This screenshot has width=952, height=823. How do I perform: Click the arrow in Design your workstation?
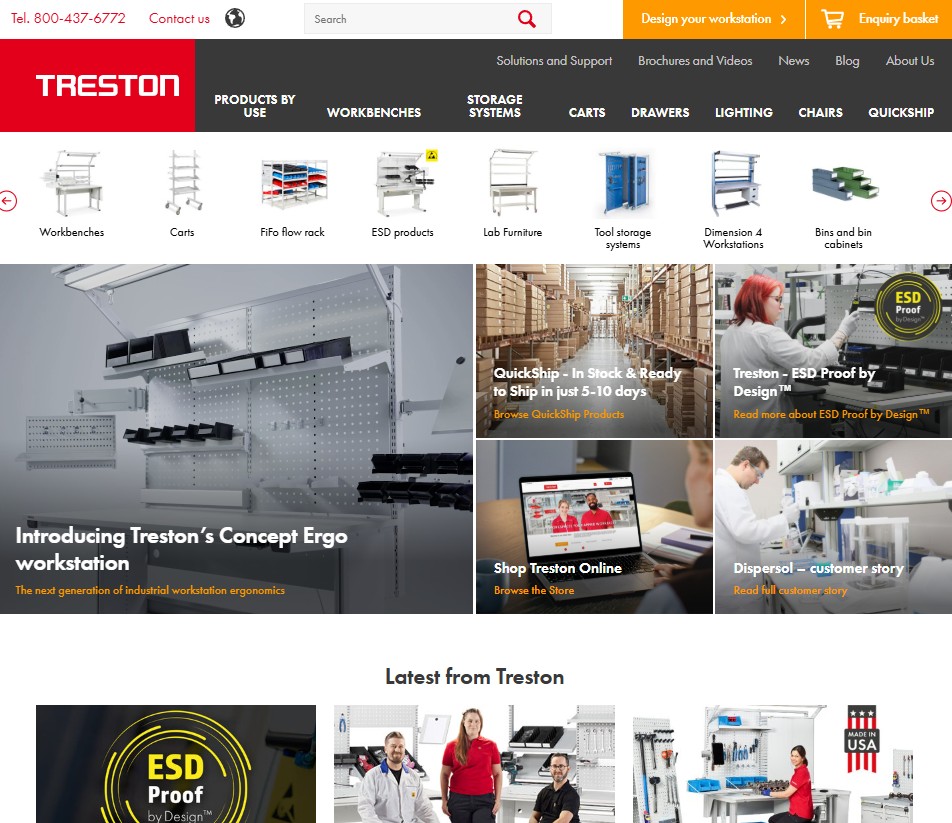(783, 19)
